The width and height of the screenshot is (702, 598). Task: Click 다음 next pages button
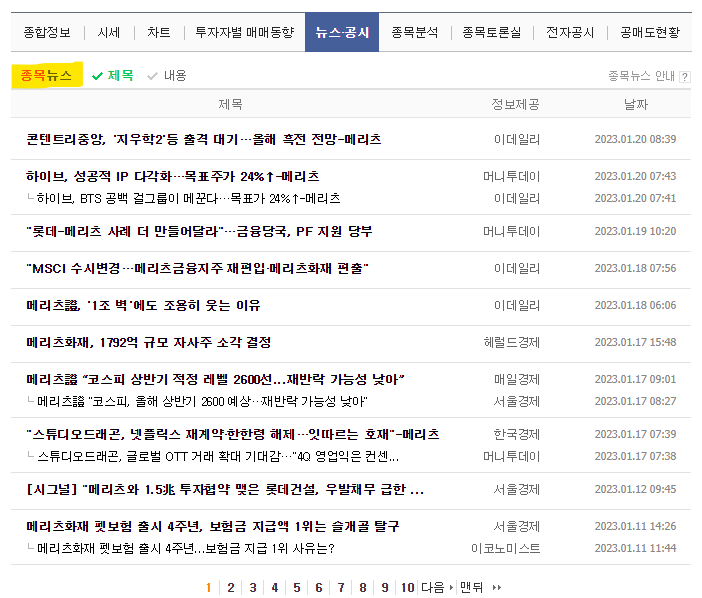coord(437,587)
